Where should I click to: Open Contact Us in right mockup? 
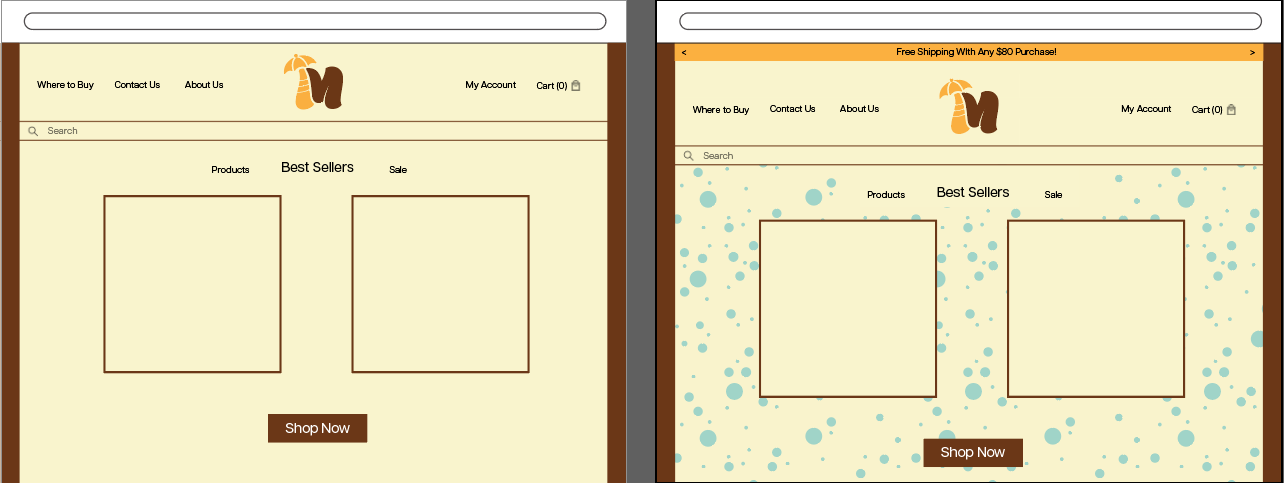click(793, 109)
